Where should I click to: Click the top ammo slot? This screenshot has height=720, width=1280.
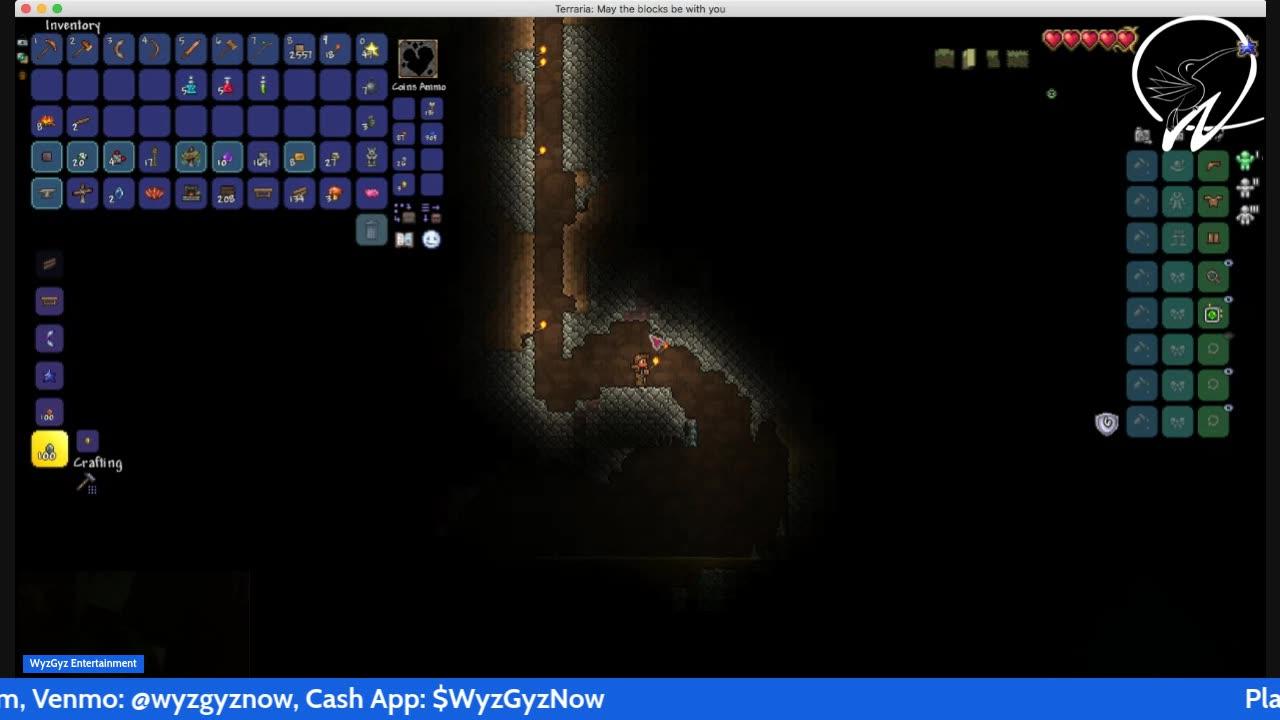click(x=431, y=108)
